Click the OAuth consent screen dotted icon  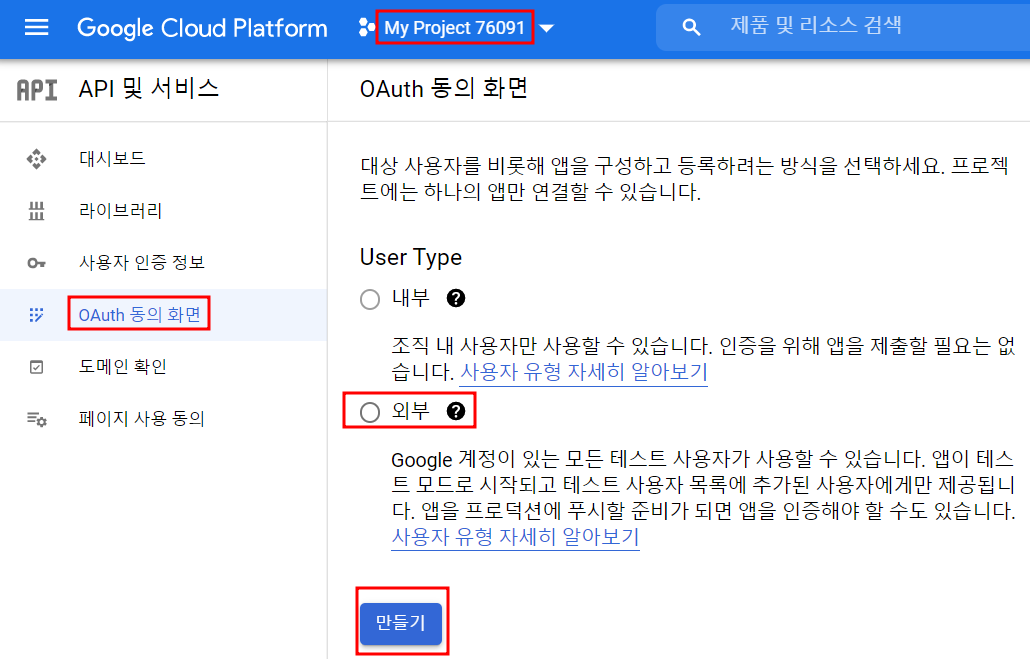coord(36,315)
